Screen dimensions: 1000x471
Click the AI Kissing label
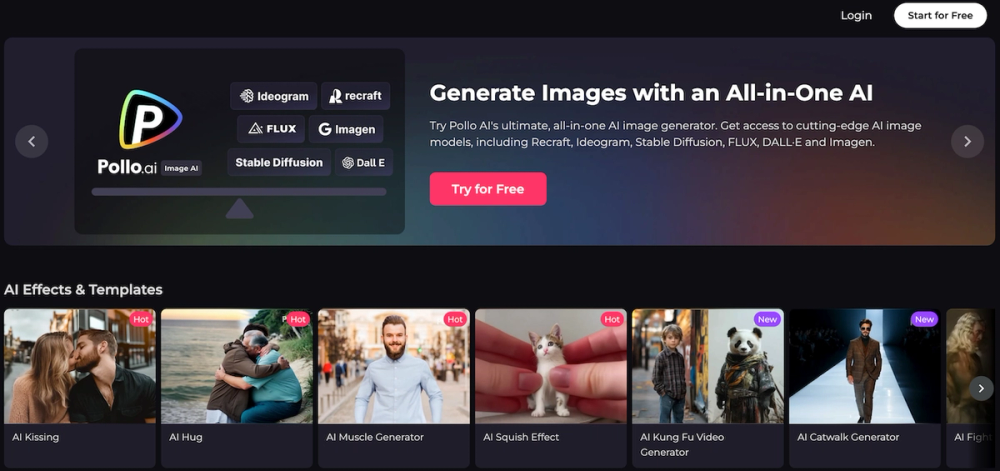pos(36,437)
